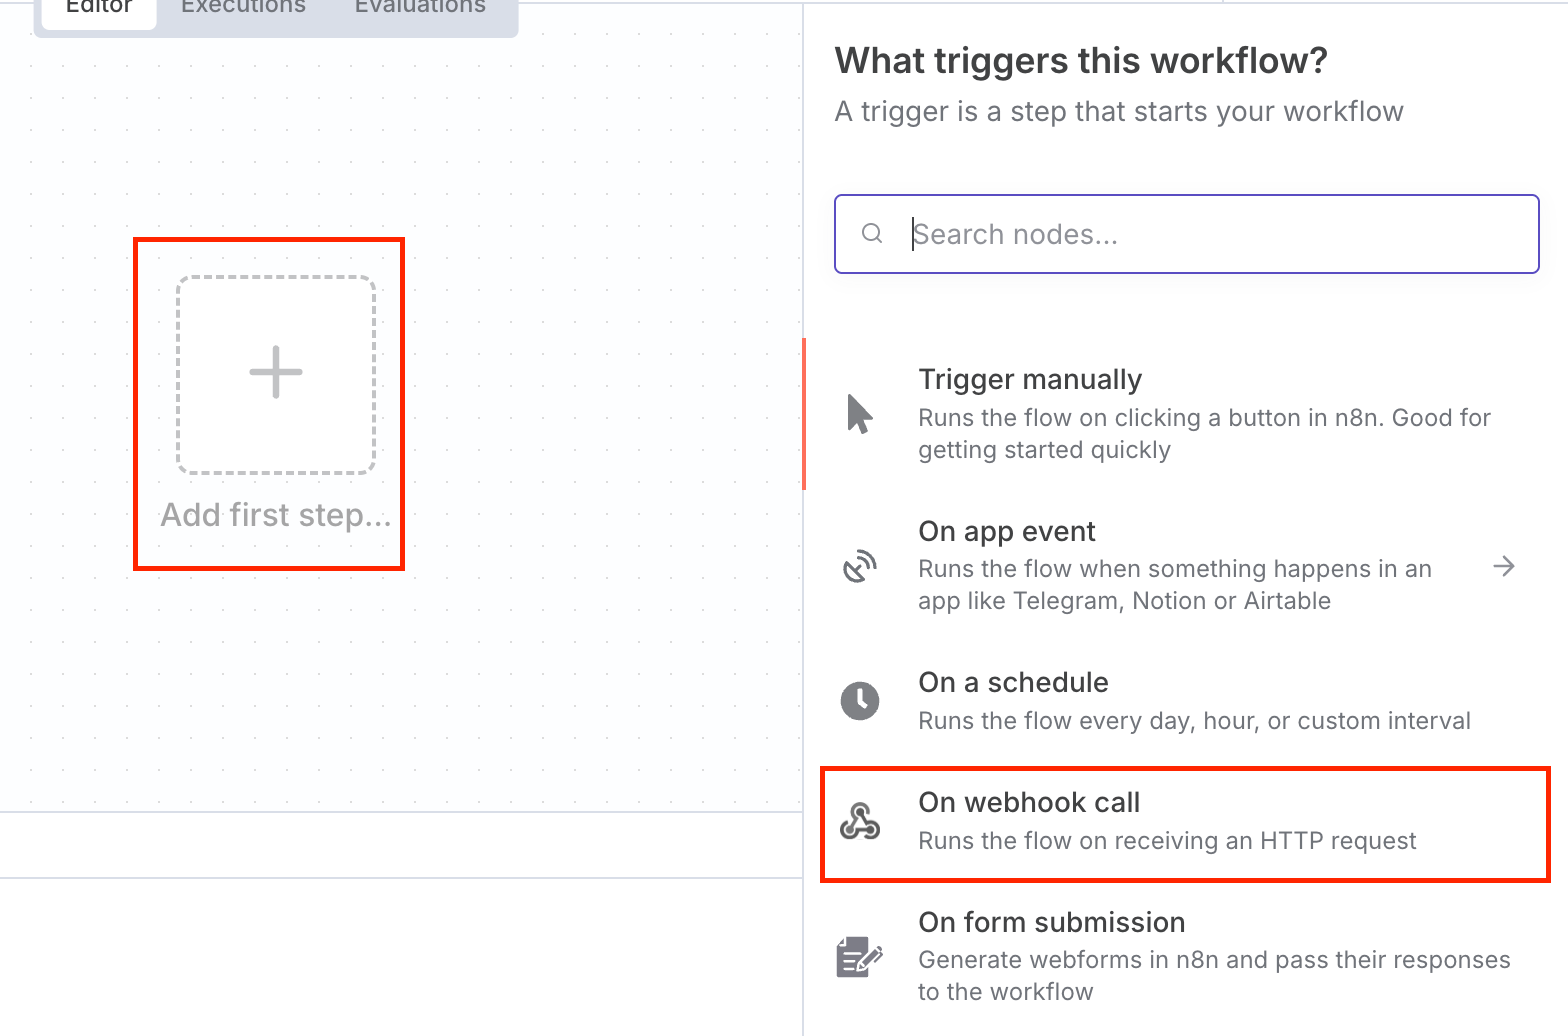Viewport: 1568px width, 1036px height.
Task: Select On app event title
Action: (1007, 531)
